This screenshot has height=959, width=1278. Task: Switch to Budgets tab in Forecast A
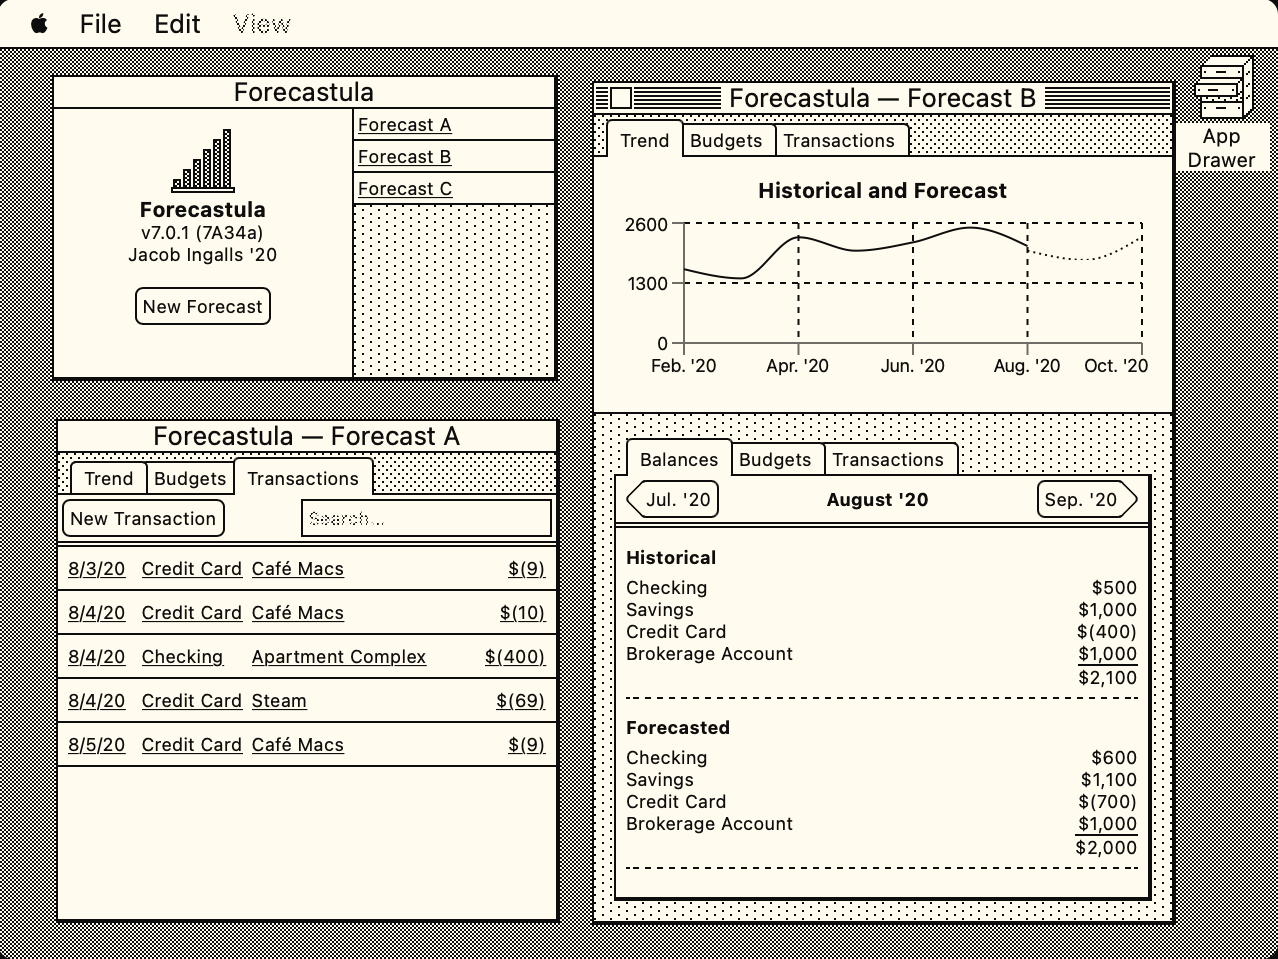coord(190,479)
